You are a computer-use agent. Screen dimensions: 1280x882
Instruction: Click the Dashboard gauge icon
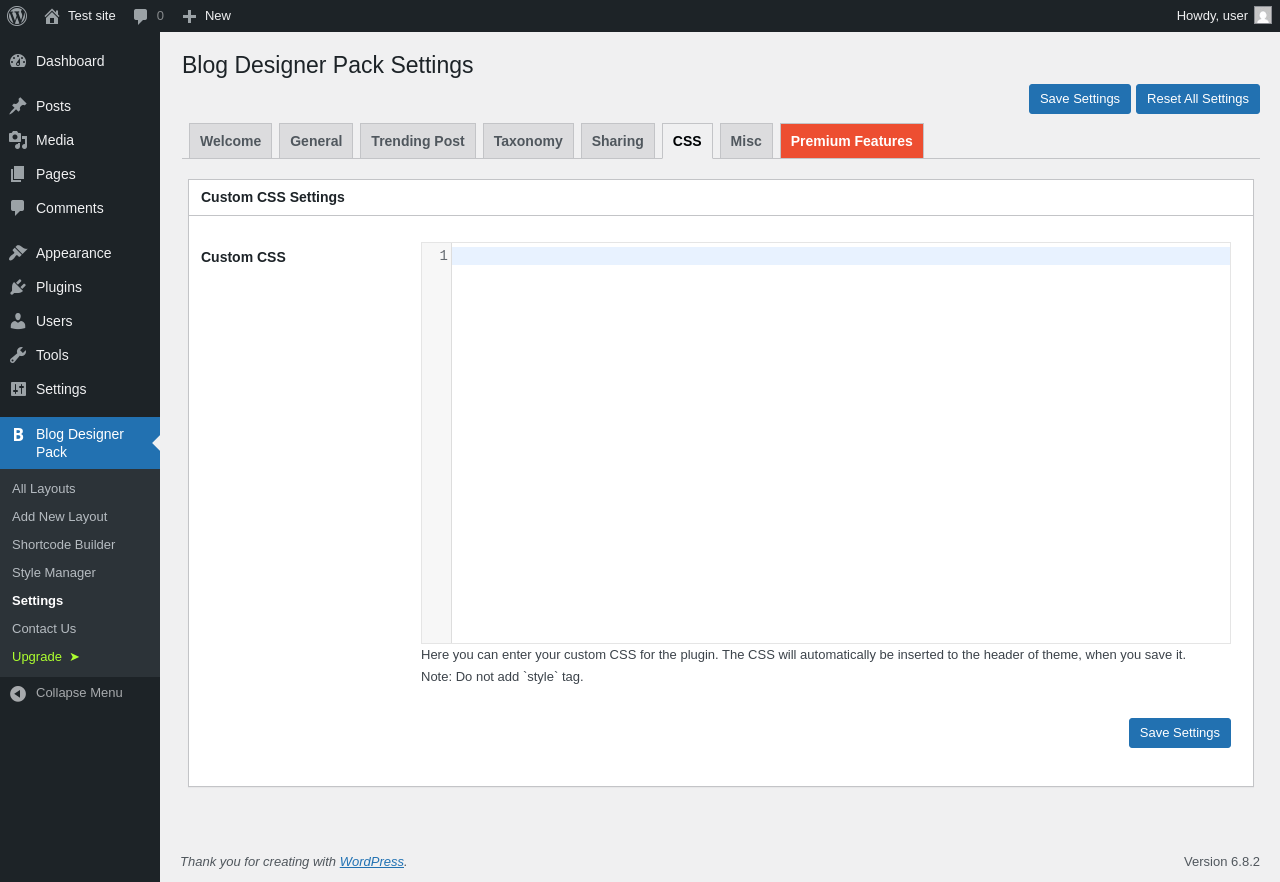pyautogui.click(x=18, y=61)
